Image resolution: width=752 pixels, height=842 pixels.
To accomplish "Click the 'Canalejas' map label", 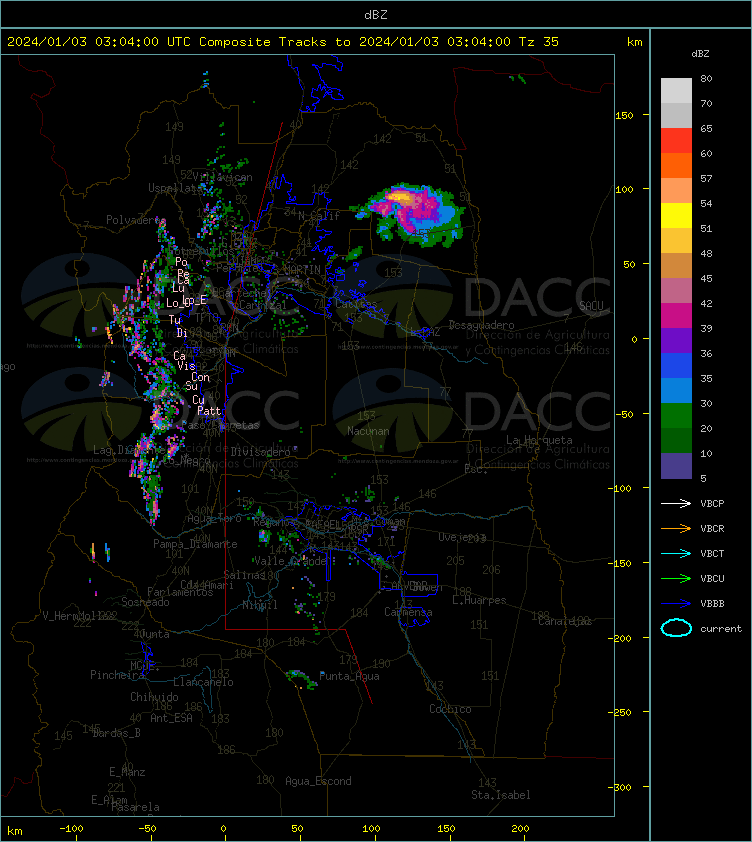I will point(565,621).
